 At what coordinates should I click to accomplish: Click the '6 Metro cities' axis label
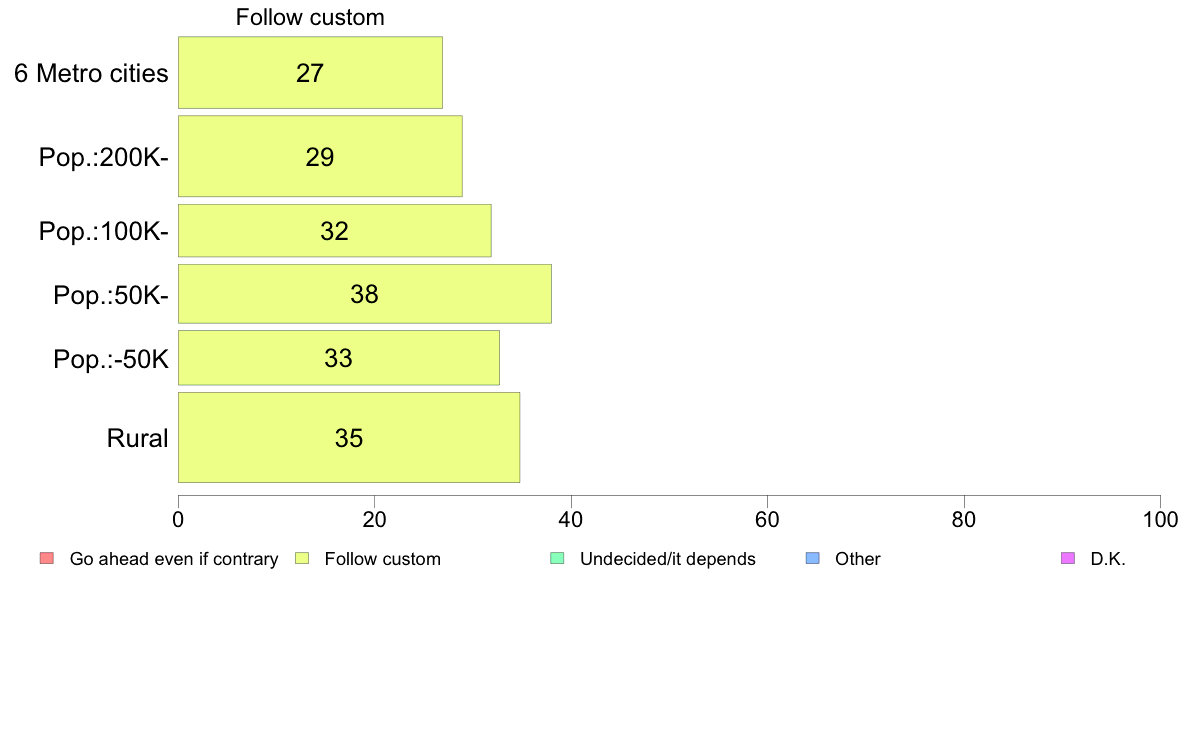coord(91,73)
